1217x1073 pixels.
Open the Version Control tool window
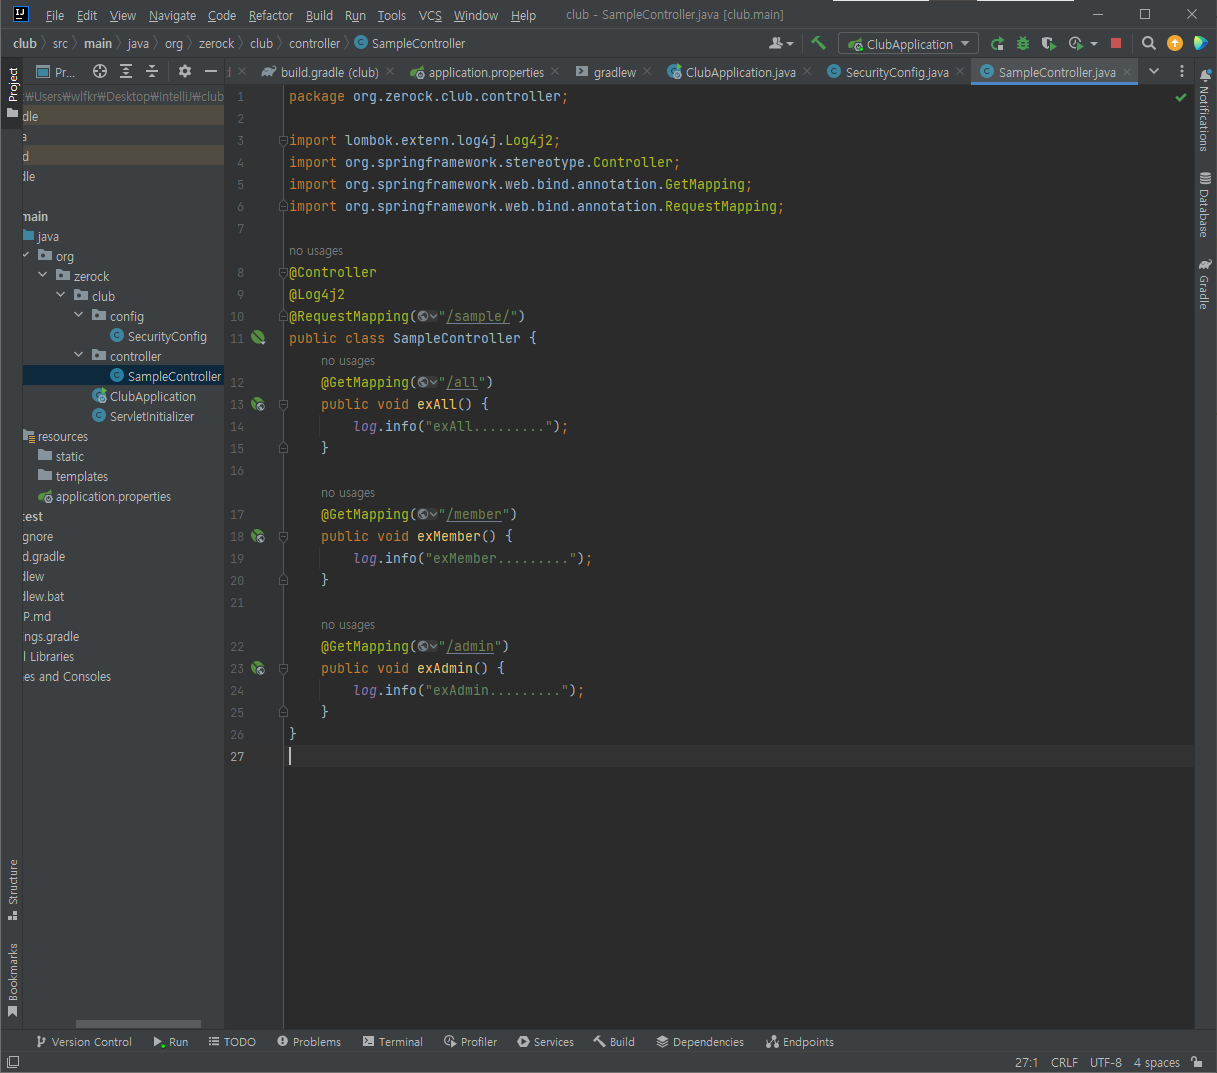pos(84,1042)
